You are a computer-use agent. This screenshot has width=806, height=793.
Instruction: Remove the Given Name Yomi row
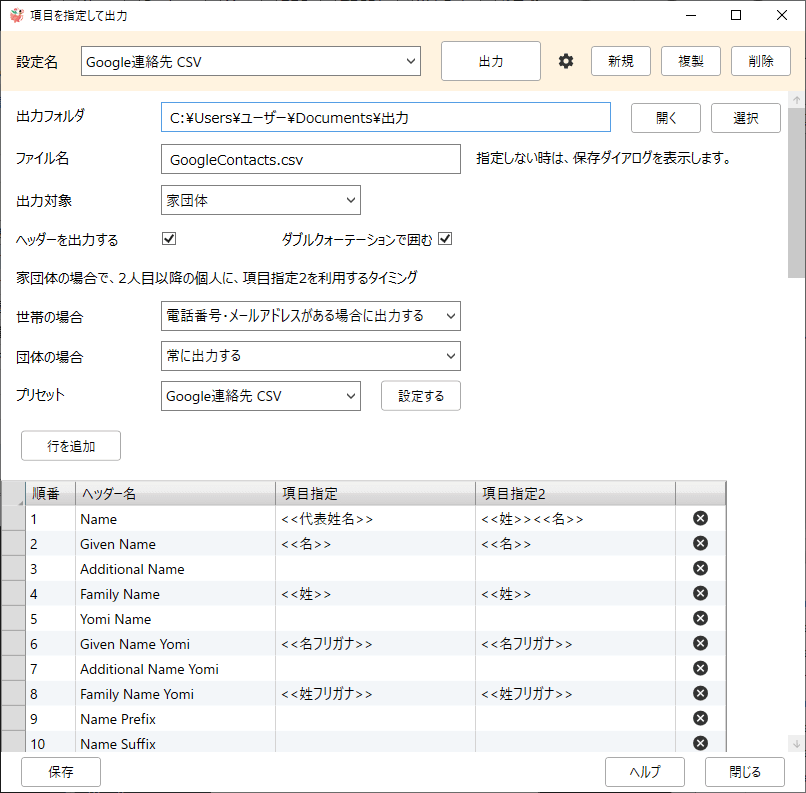click(700, 644)
